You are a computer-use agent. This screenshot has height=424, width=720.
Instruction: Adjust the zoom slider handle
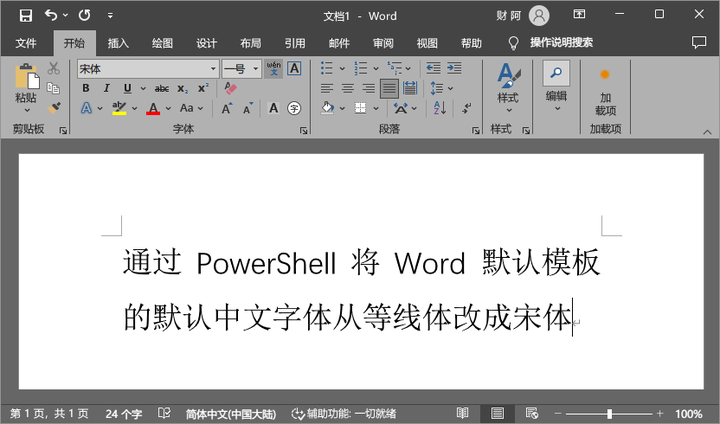point(609,414)
